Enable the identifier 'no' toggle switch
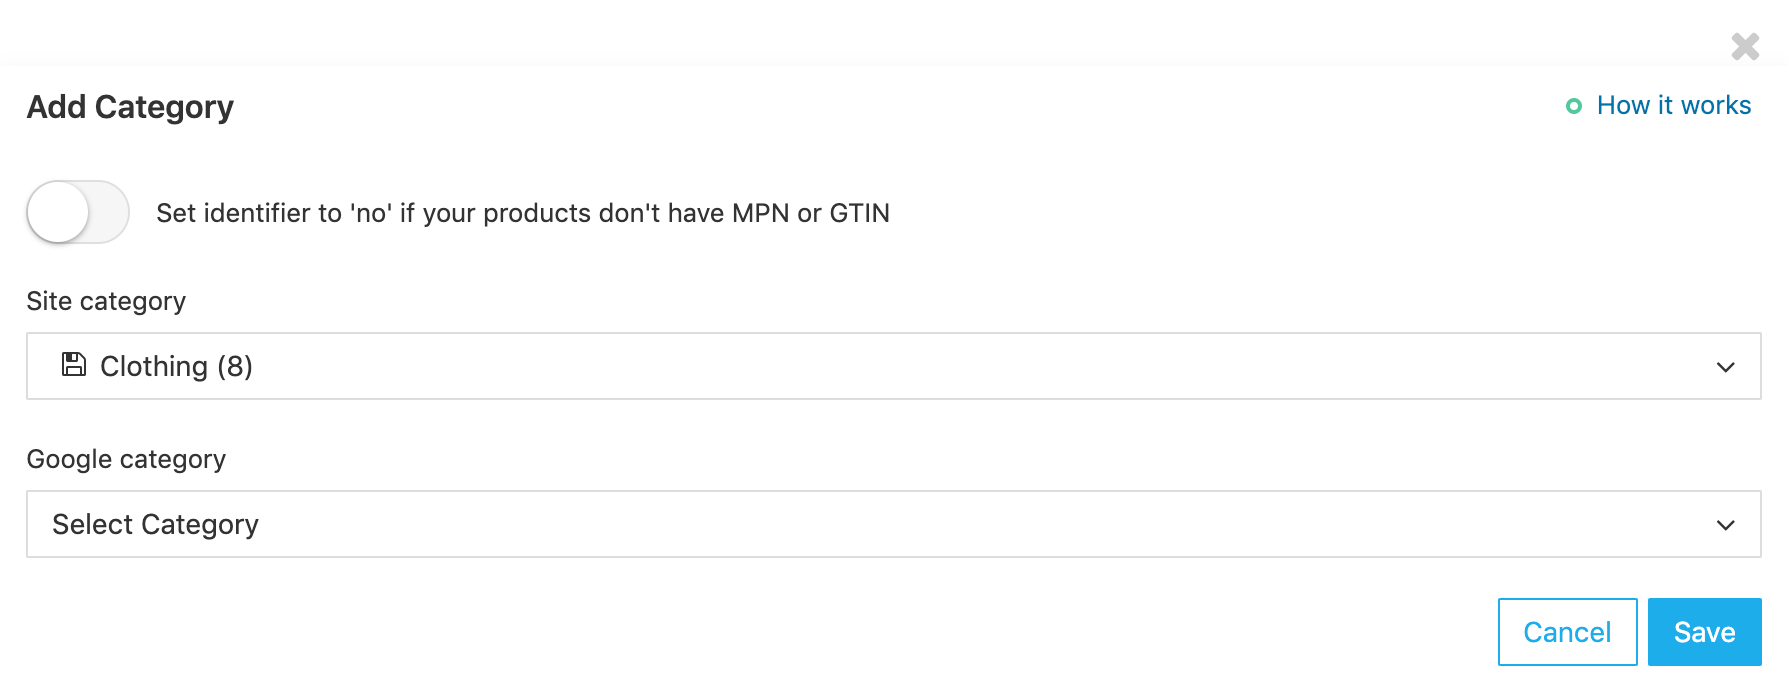 (x=78, y=212)
